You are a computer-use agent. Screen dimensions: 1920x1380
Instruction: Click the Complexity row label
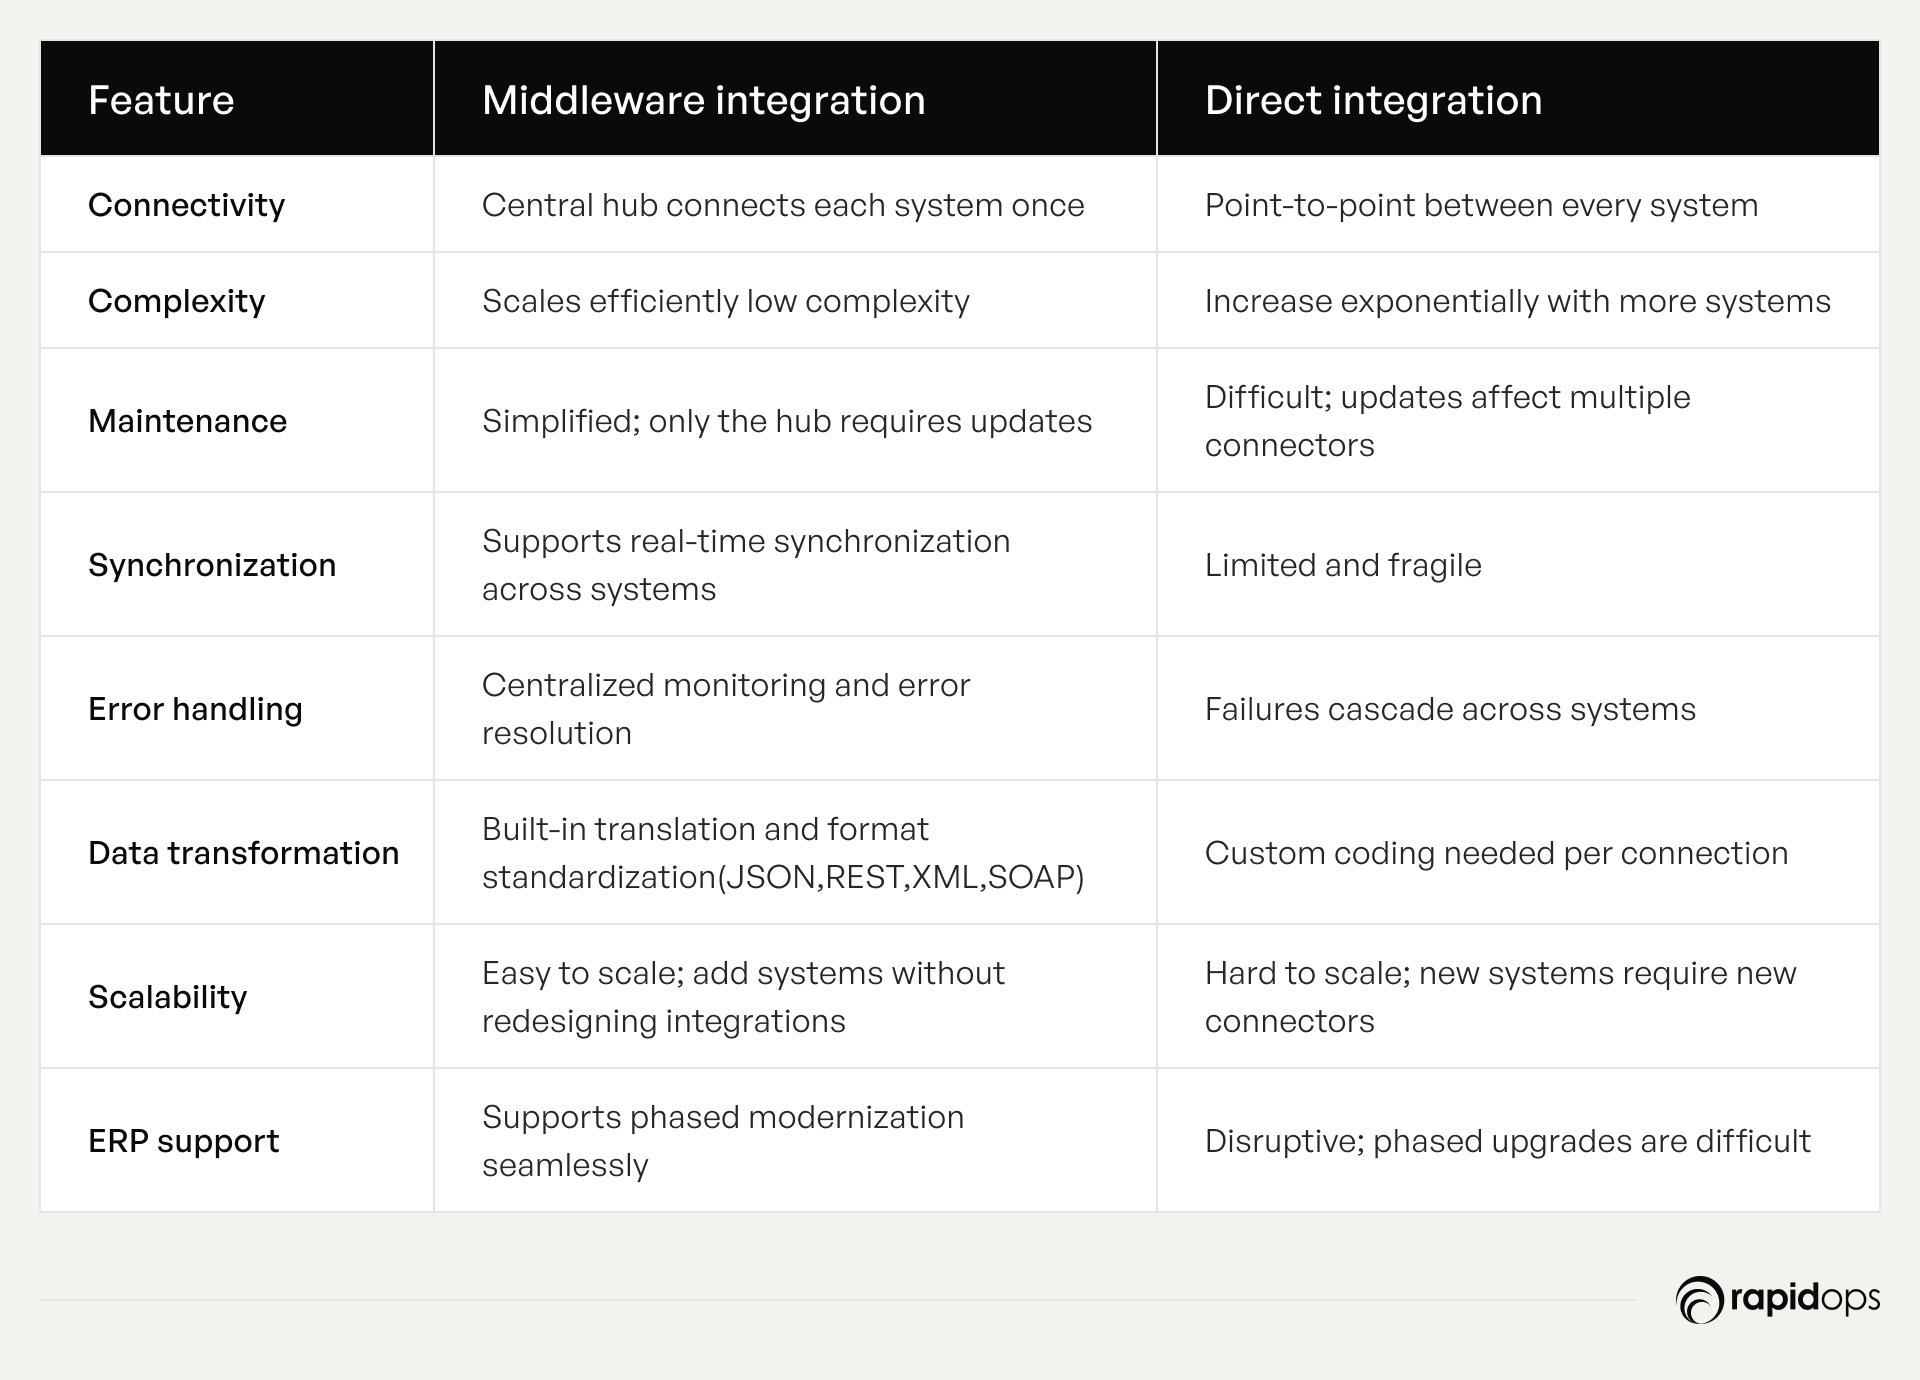pos(176,301)
